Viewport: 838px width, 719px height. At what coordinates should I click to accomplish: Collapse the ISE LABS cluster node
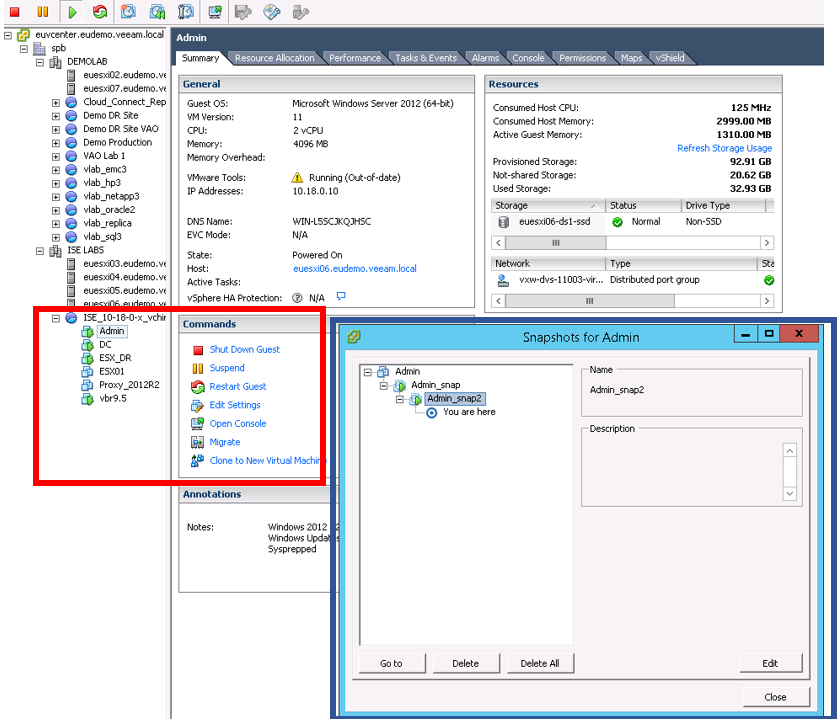[40, 251]
